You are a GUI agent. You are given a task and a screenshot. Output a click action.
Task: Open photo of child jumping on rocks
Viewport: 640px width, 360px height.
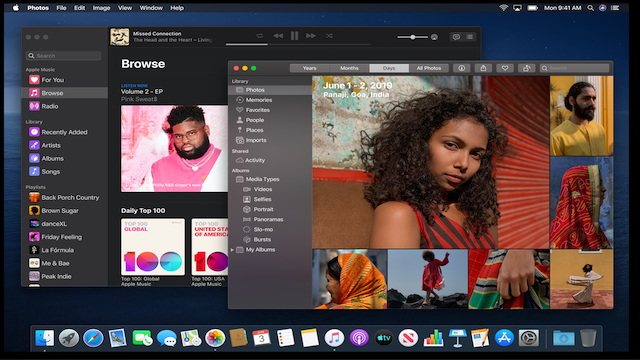point(427,279)
